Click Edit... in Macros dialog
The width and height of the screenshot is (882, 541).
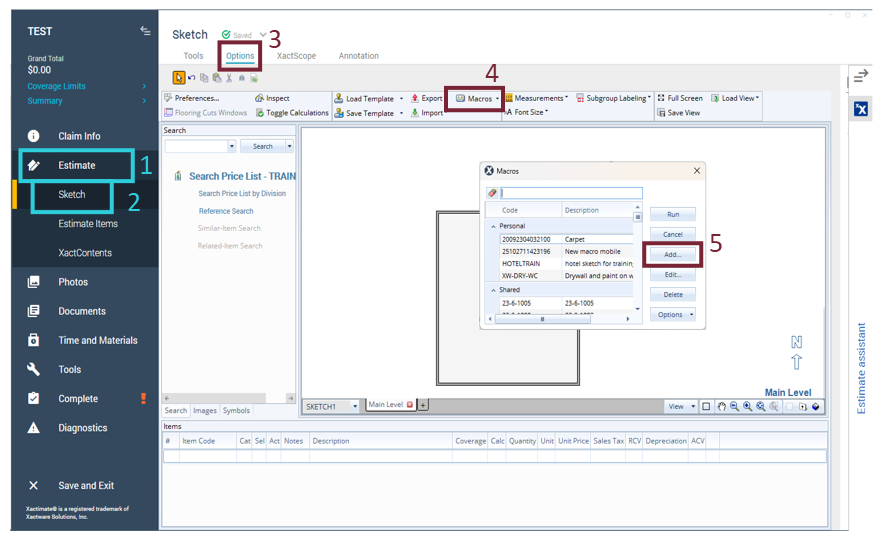(x=673, y=274)
